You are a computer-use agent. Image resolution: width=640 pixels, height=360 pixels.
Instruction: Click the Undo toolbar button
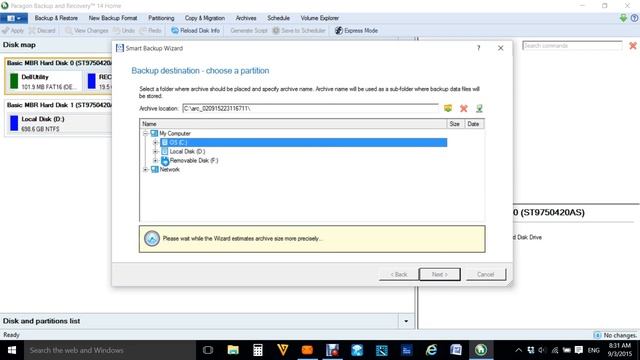124,31
